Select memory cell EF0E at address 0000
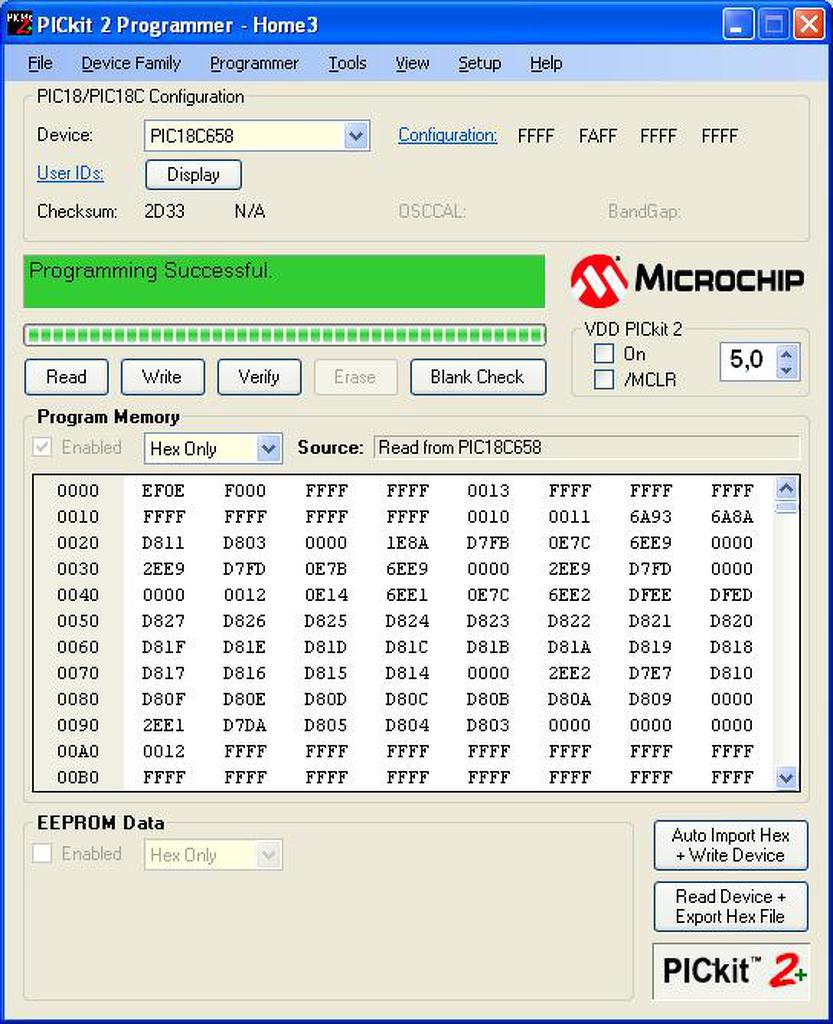Viewport: 833px width, 1024px height. [163, 491]
